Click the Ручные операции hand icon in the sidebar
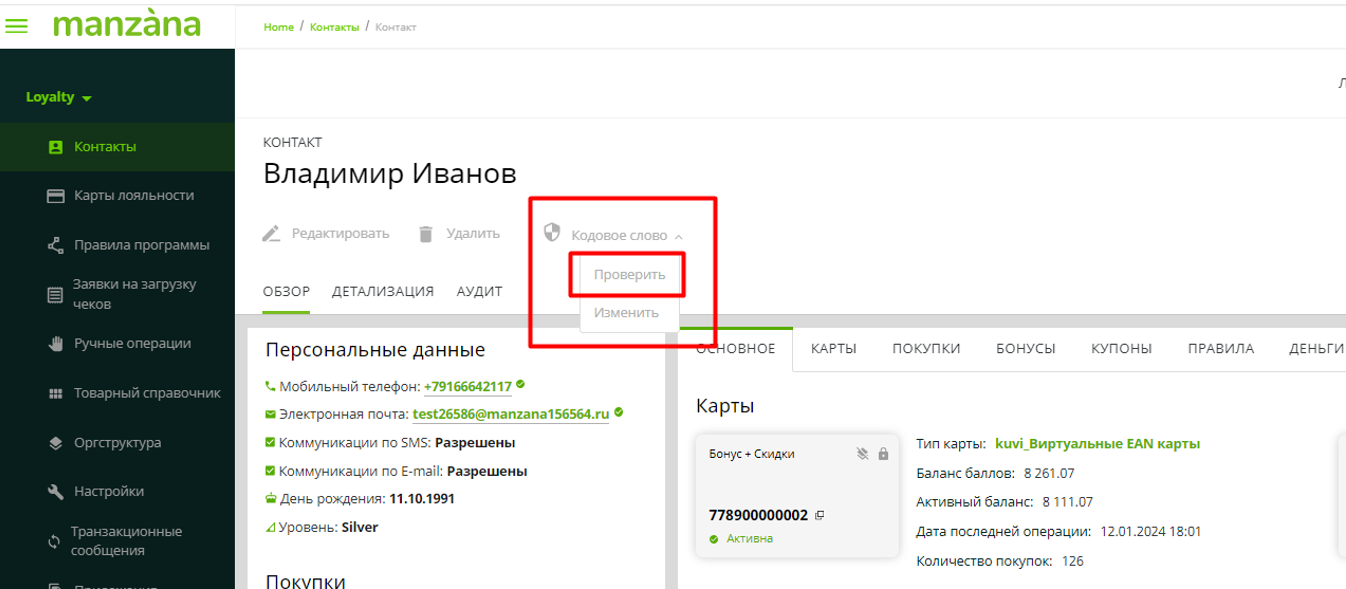Screen dimensions: 1346x589 pos(56,344)
